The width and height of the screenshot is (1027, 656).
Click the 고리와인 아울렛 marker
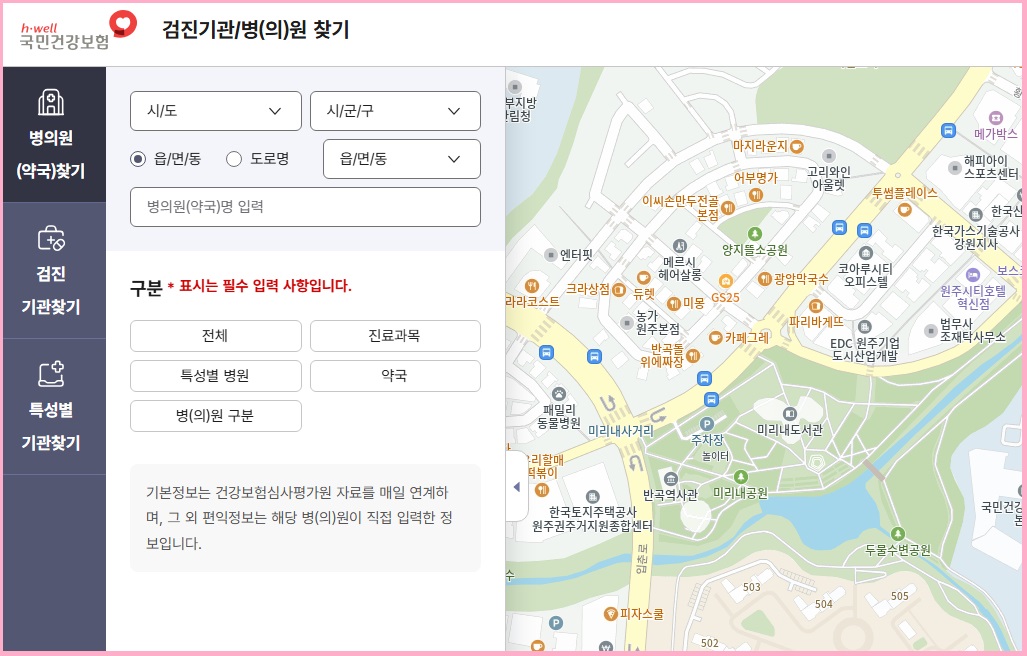coord(829,156)
